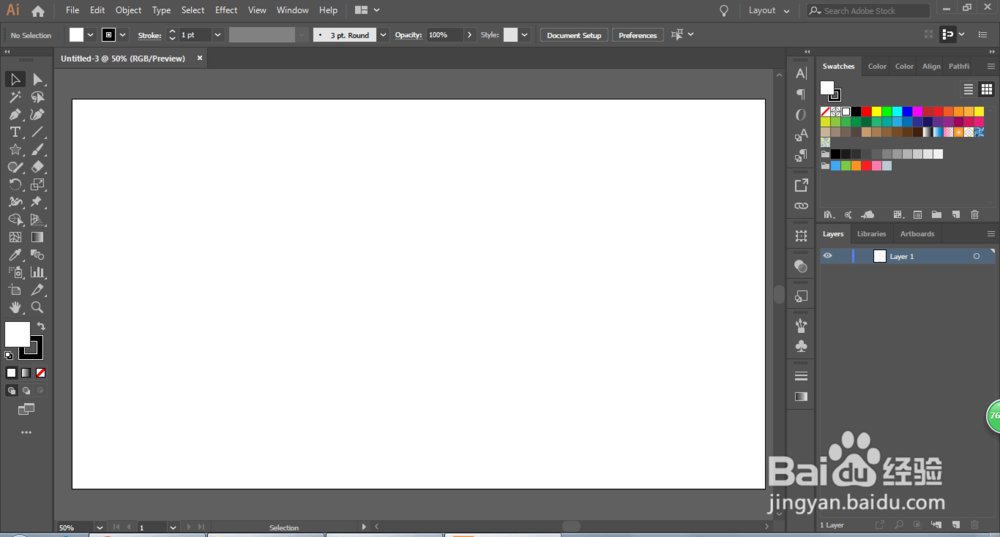Image resolution: width=1000 pixels, height=537 pixels.
Task: Select the Symbol Sprayer tool
Action: (x=15, y=272)
